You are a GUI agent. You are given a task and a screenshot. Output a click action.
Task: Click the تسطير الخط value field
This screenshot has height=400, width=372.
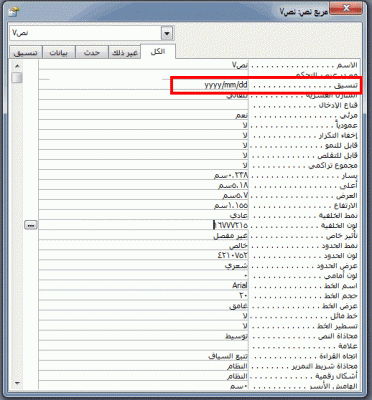143,326
